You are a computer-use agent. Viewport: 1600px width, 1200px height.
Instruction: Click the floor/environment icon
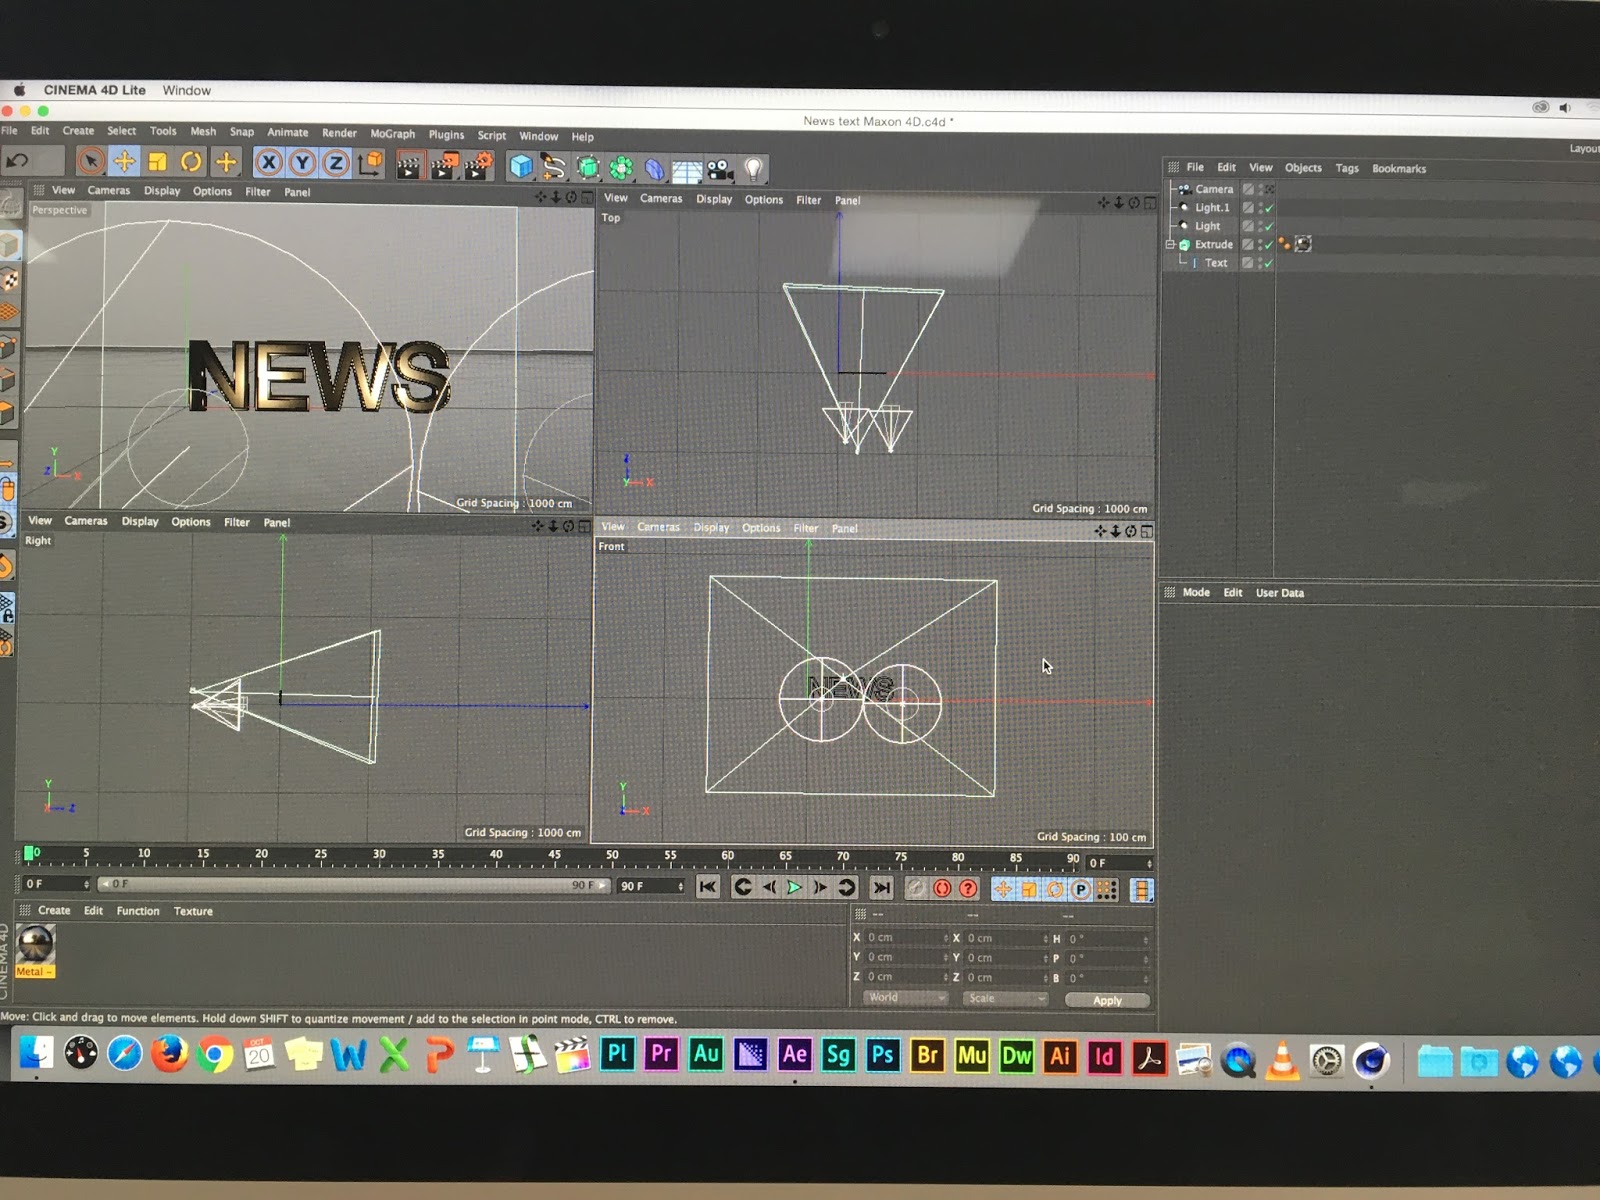click(x=686, y=170)
